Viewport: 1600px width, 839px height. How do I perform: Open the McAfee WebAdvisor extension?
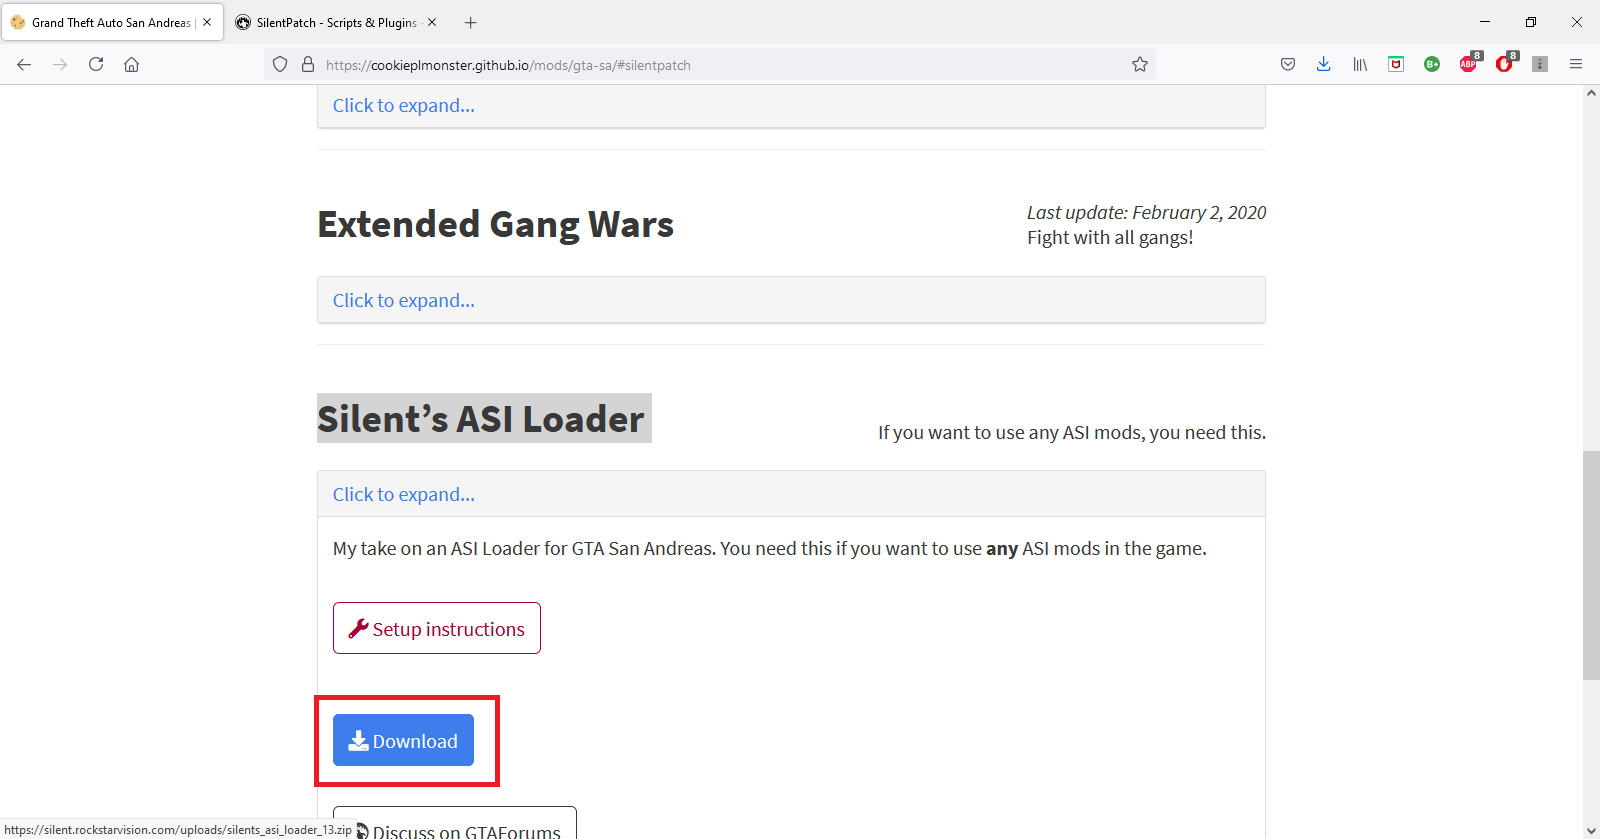(x=1396, y=64)
